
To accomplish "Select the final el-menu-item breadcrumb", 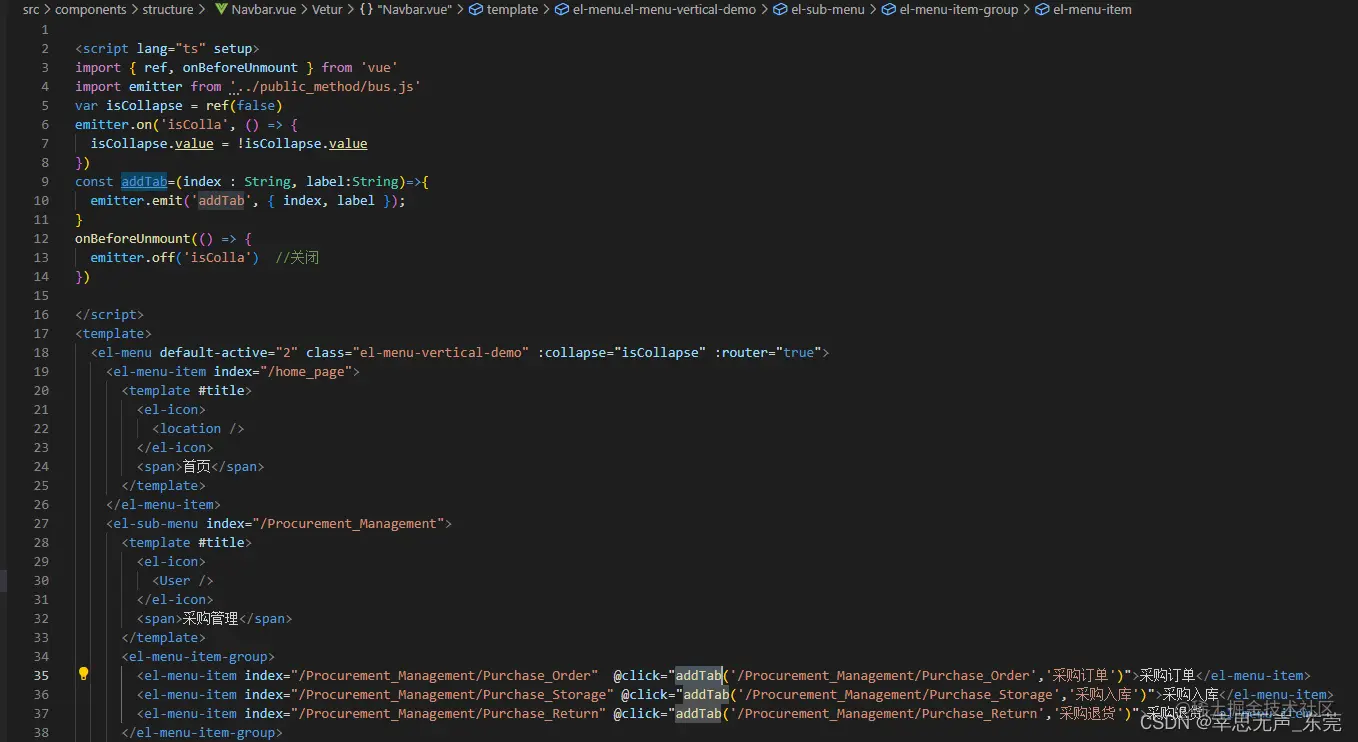I will 1084,9.
